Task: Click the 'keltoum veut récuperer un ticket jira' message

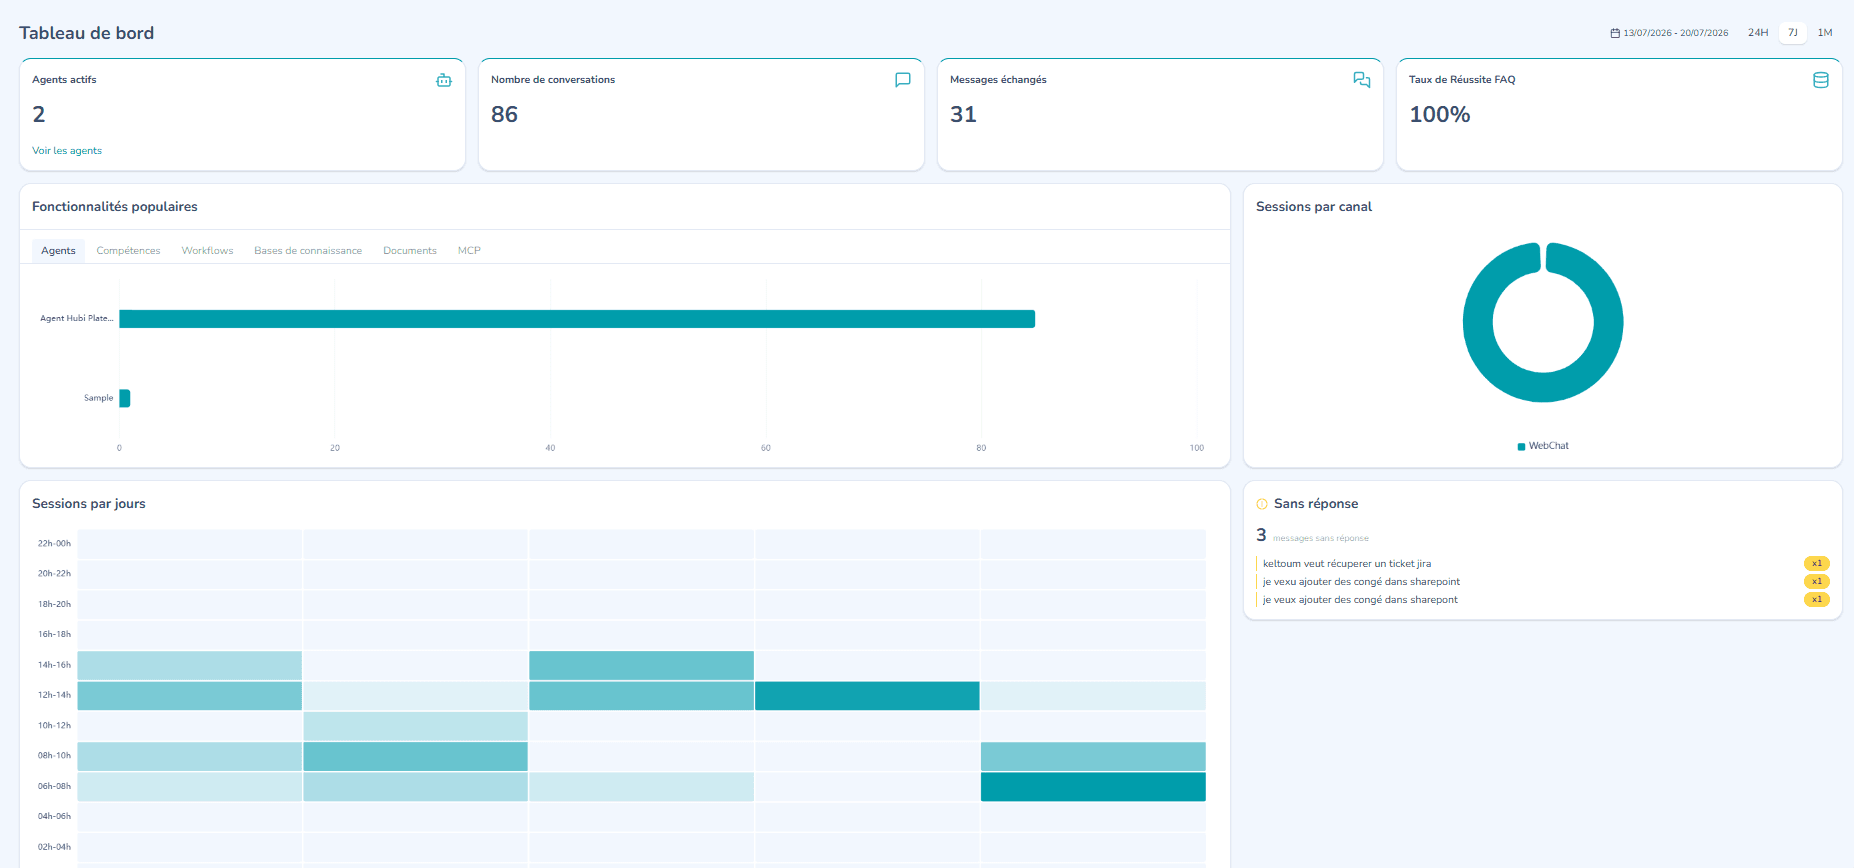Action: [x=1347, y=564]
